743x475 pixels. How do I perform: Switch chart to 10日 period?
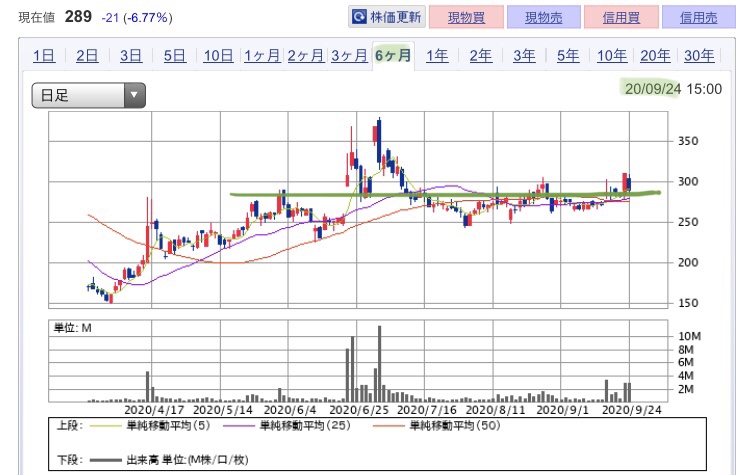tap(218, 56)
